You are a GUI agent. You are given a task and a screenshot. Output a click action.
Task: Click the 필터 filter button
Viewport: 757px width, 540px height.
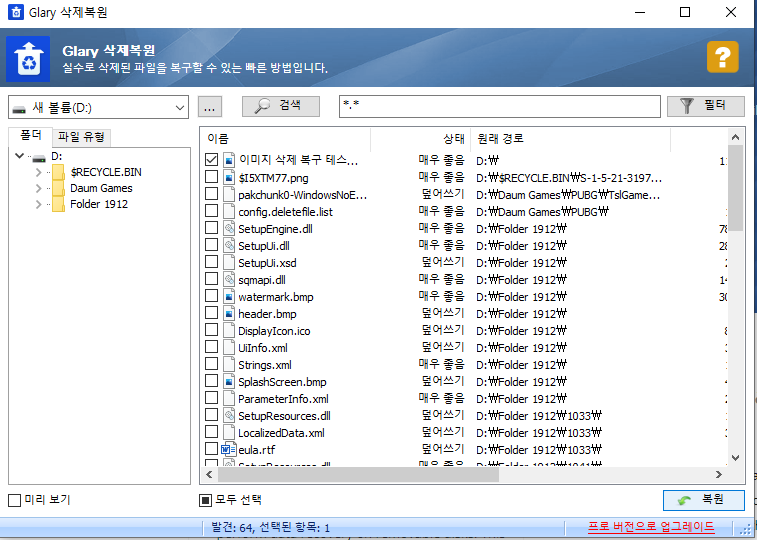(x=705, y=106)
